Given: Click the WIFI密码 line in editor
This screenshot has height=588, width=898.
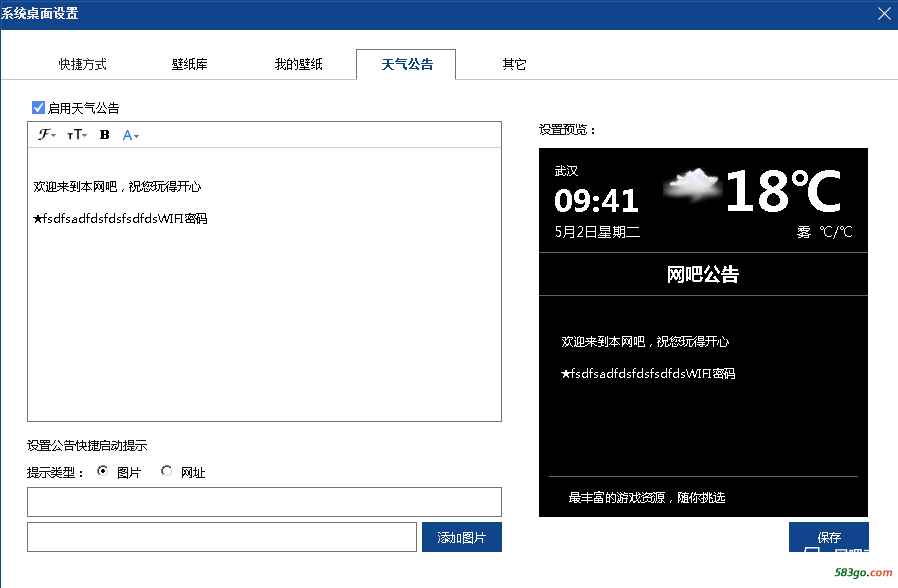Looking at the screenshot, I should (x=120, y=219).
